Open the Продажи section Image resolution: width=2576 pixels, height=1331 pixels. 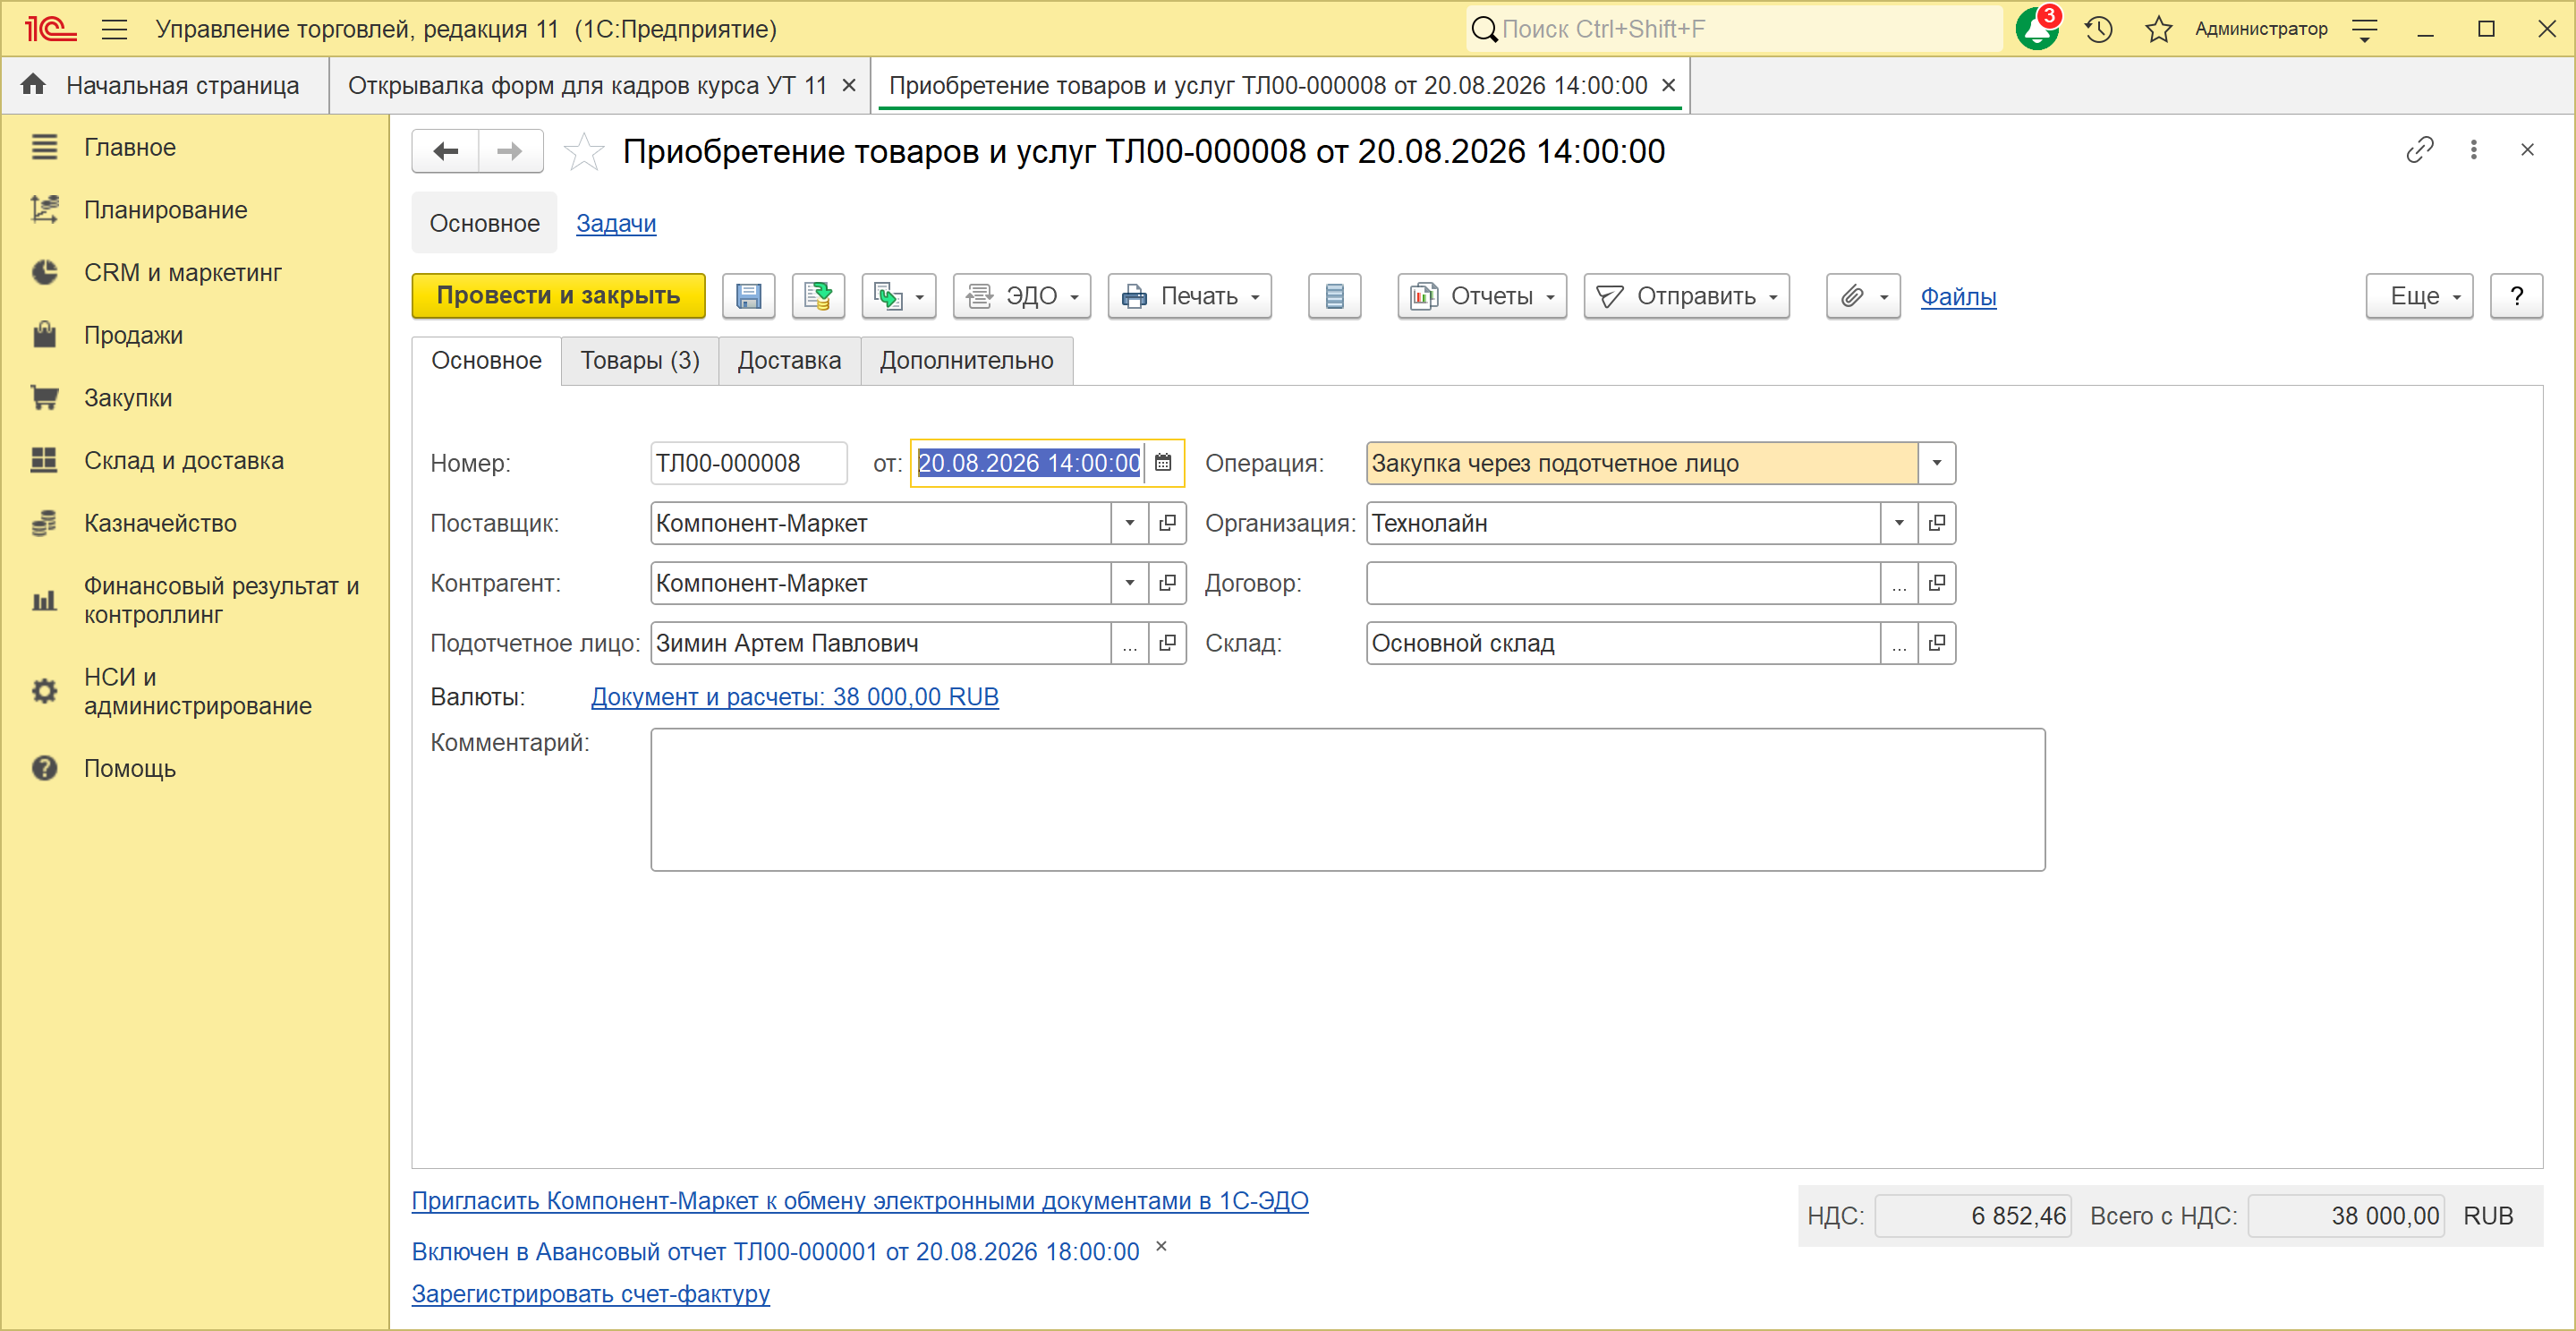click(x=133, y=335)
